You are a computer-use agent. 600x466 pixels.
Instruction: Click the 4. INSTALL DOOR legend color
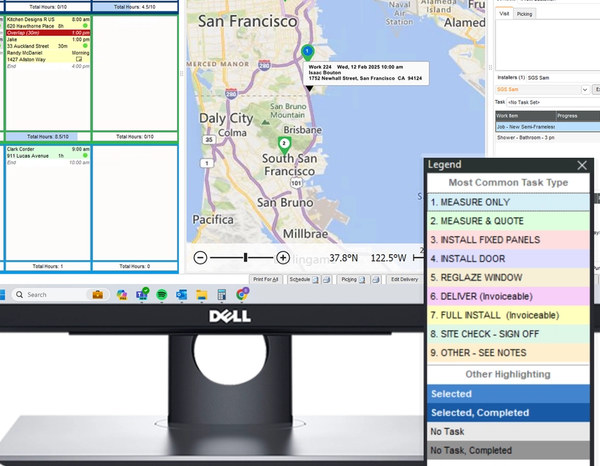(x=508, y=259)
